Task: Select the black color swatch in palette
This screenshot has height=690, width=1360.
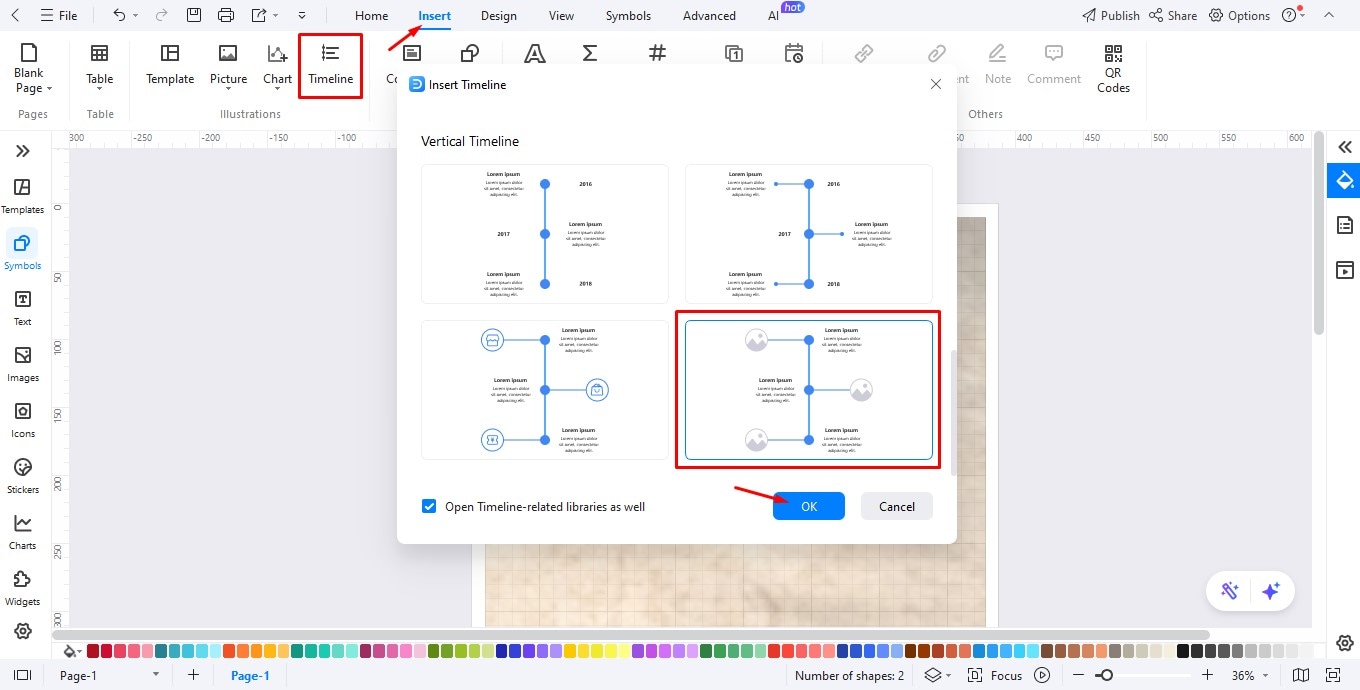Action: (x=1183, y=650)
